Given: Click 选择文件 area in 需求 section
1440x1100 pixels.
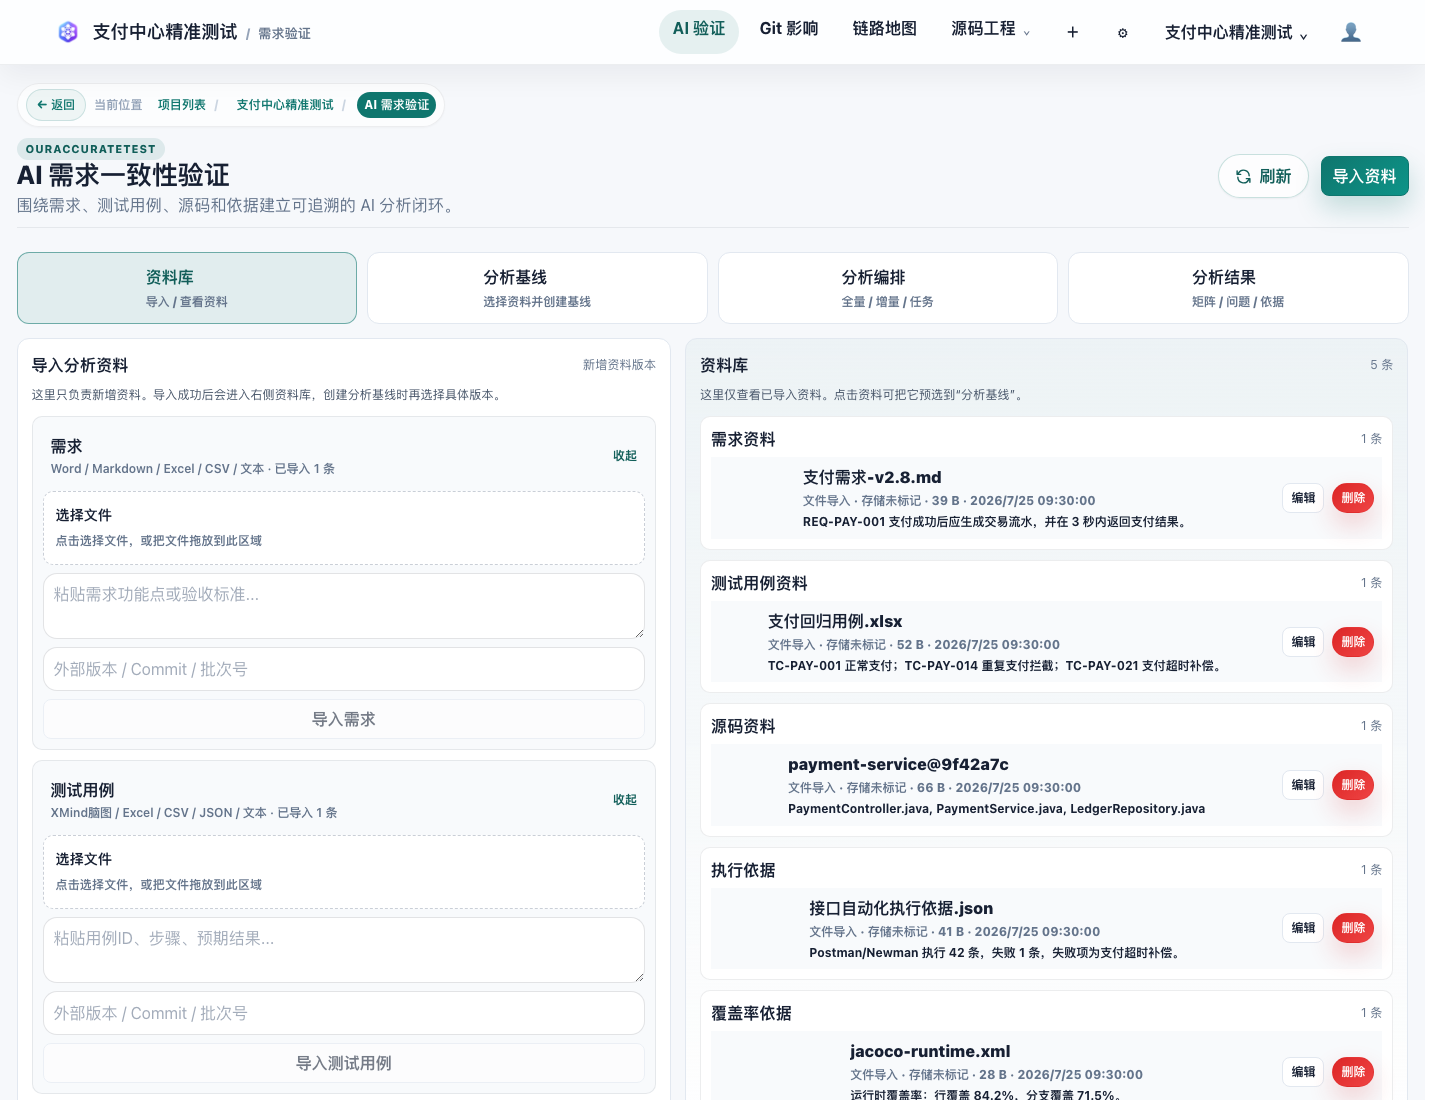Looking at the screenshot, I should click(344, 528).
